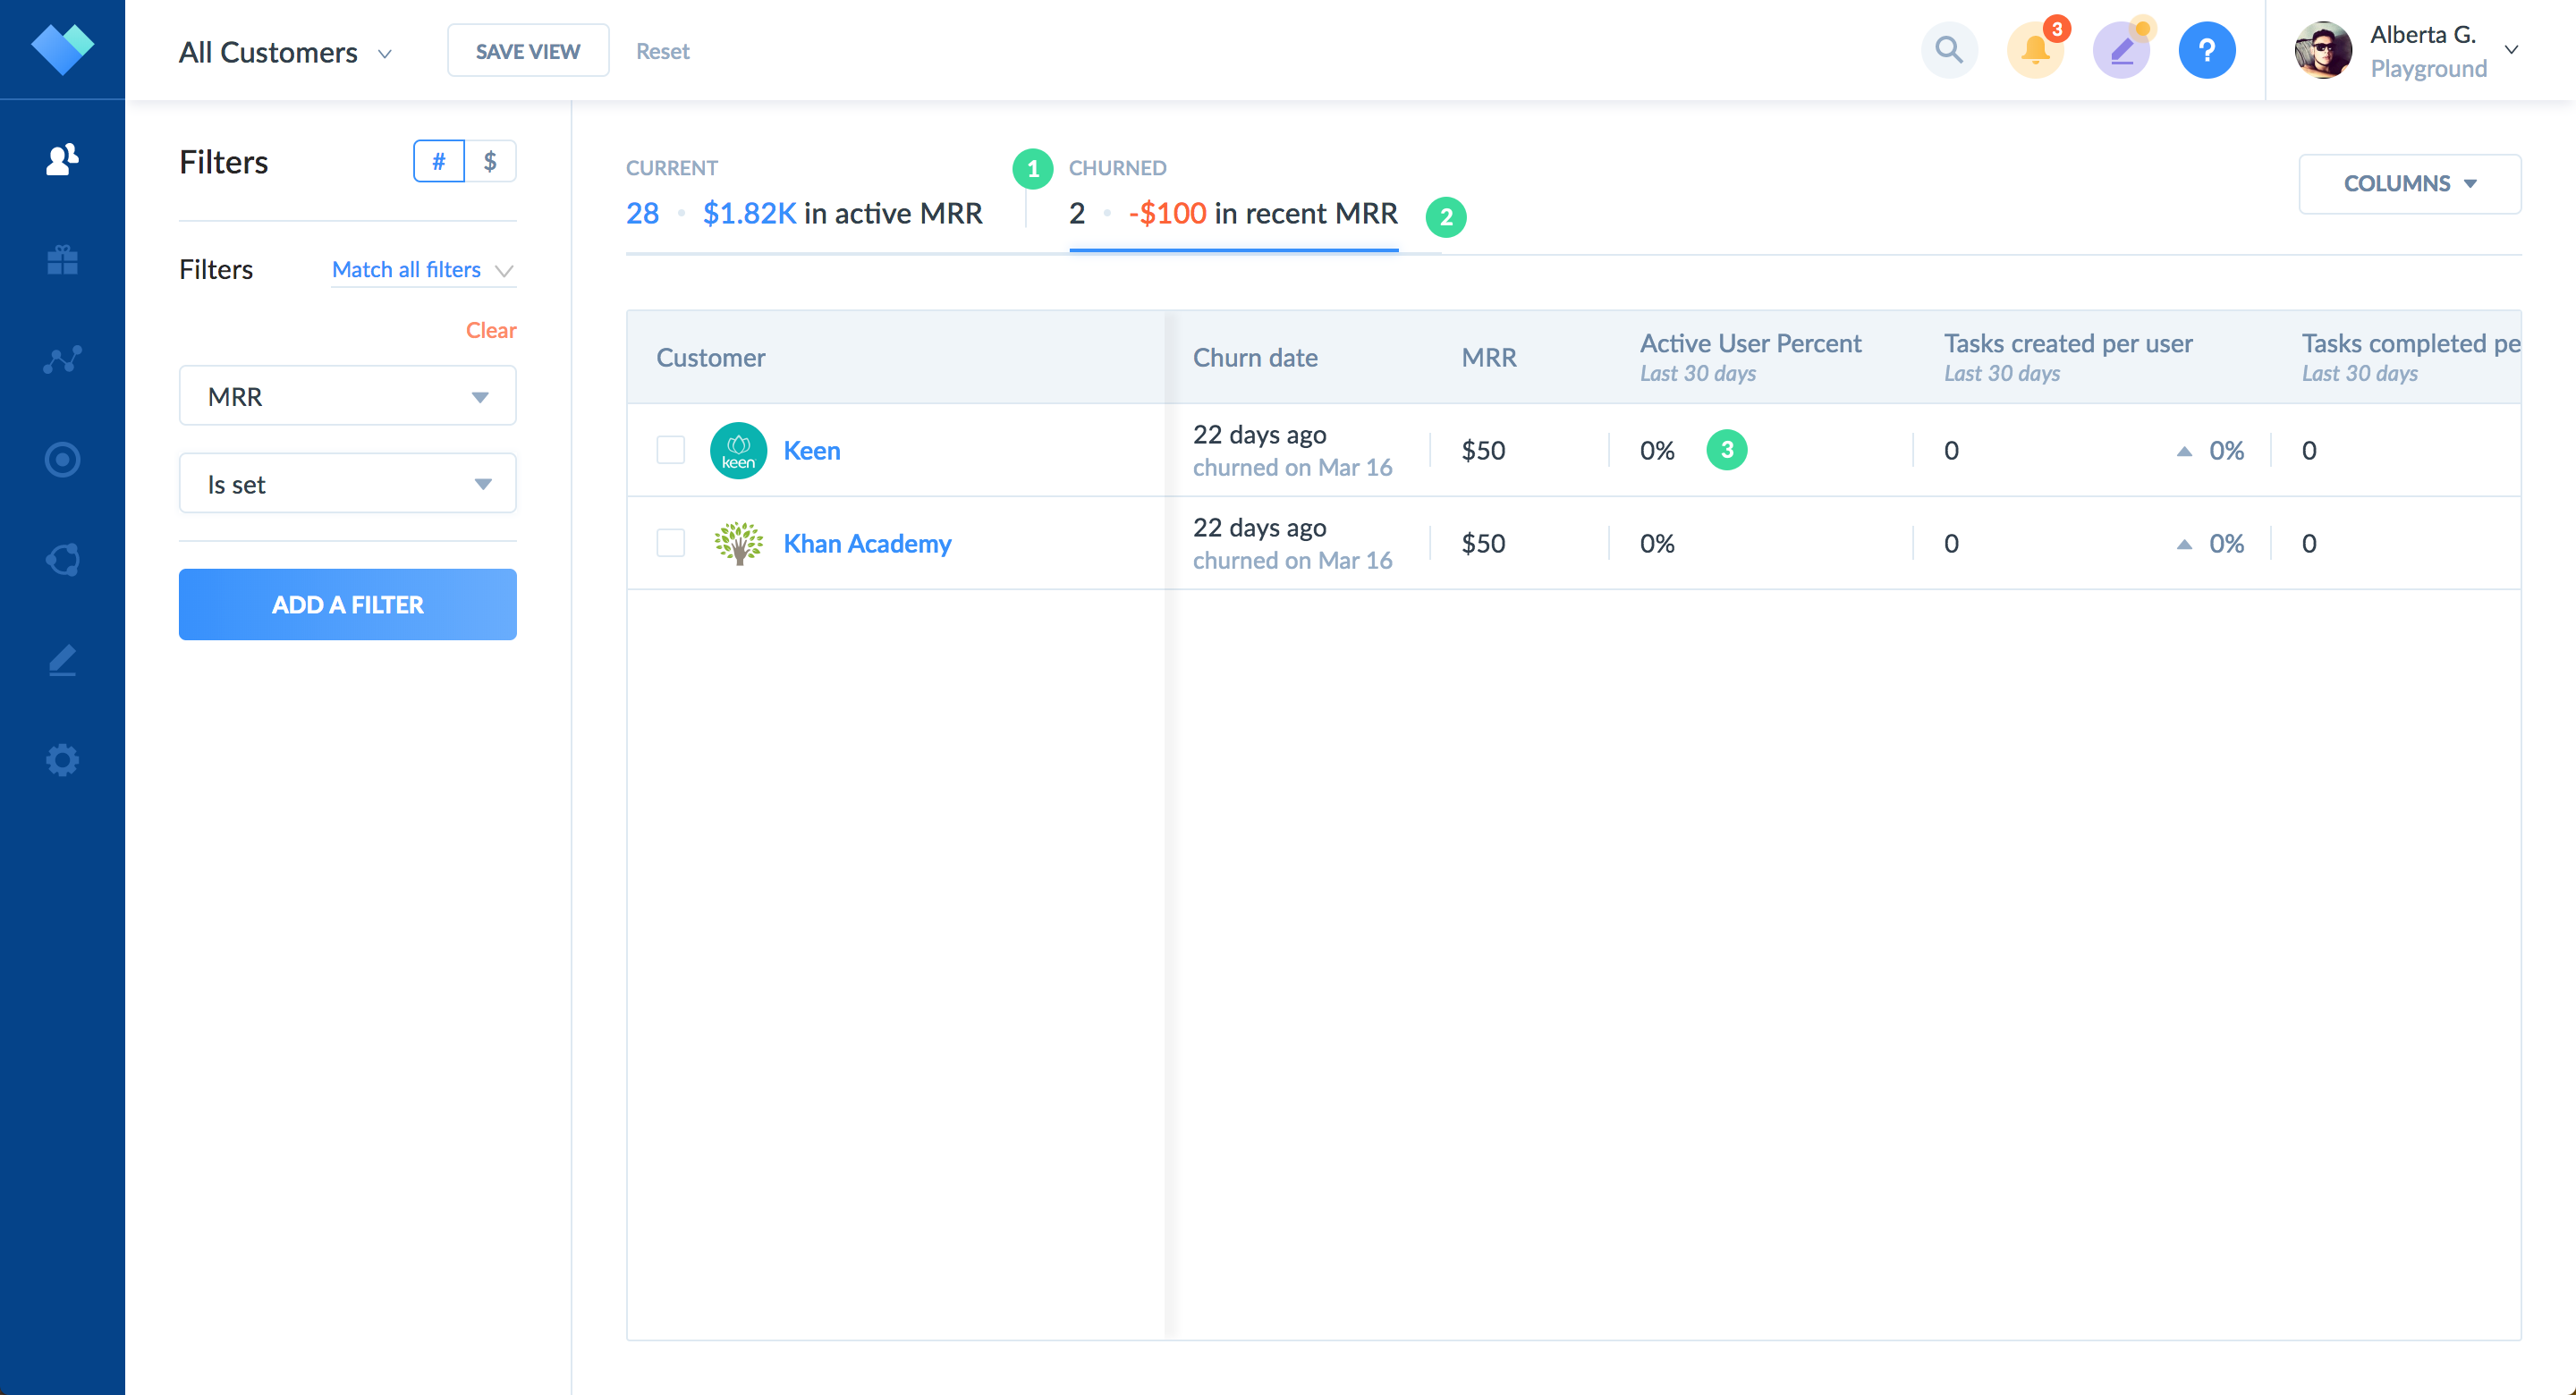Open the Khan Academy customer link
Viewport: 2576px width, 1395px height.
tap(867, 543)
